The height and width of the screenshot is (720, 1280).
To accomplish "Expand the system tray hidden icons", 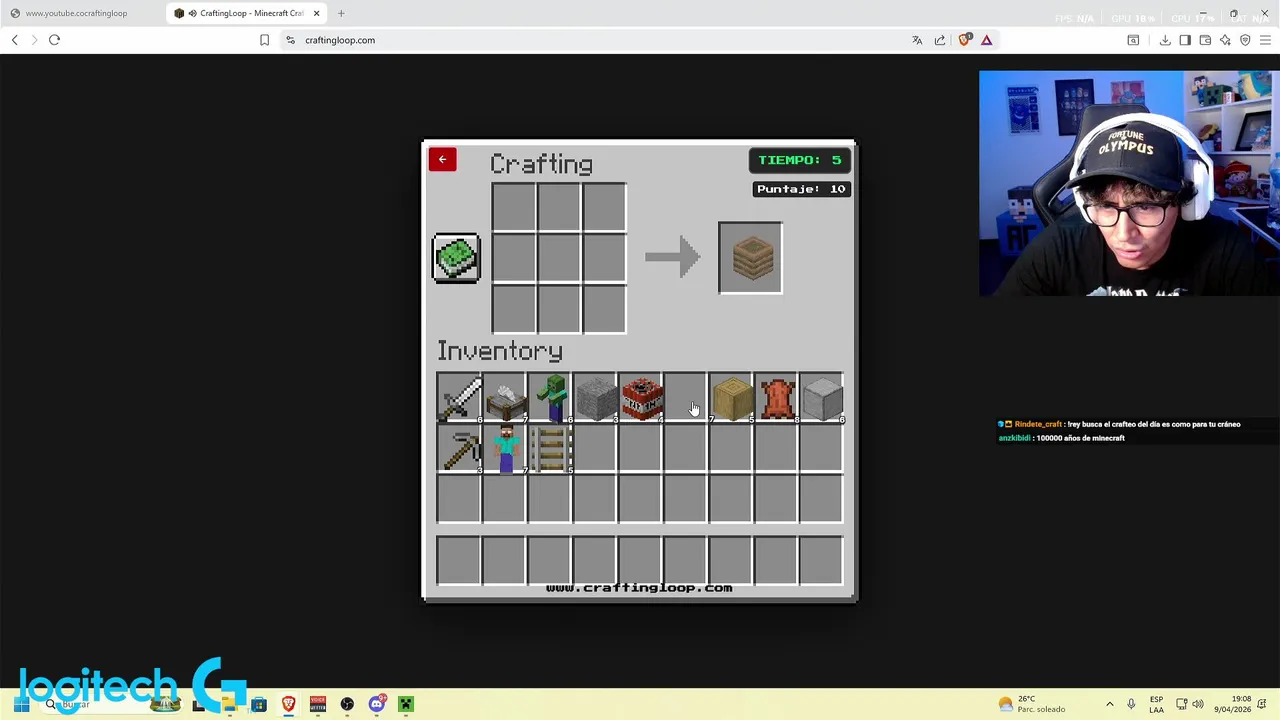I will click(1109, 704).
